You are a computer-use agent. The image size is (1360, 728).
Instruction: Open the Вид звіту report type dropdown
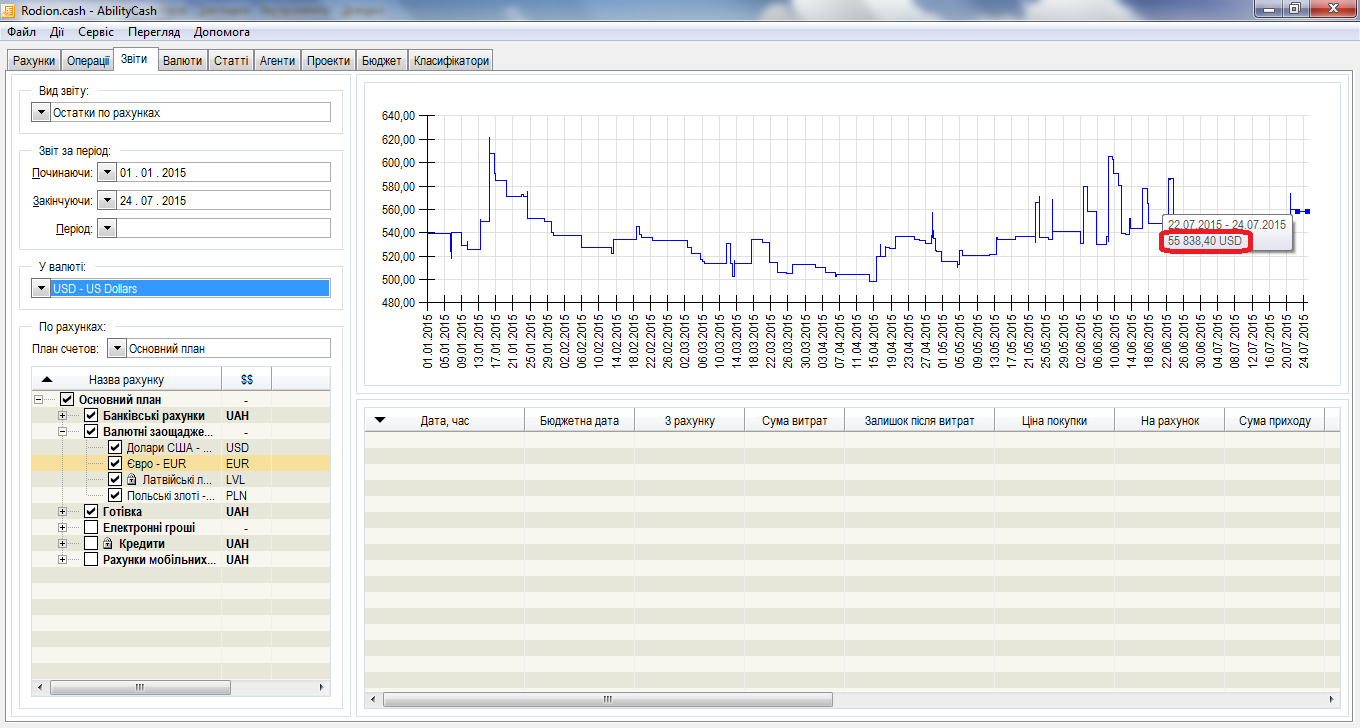tap(41, 113)
